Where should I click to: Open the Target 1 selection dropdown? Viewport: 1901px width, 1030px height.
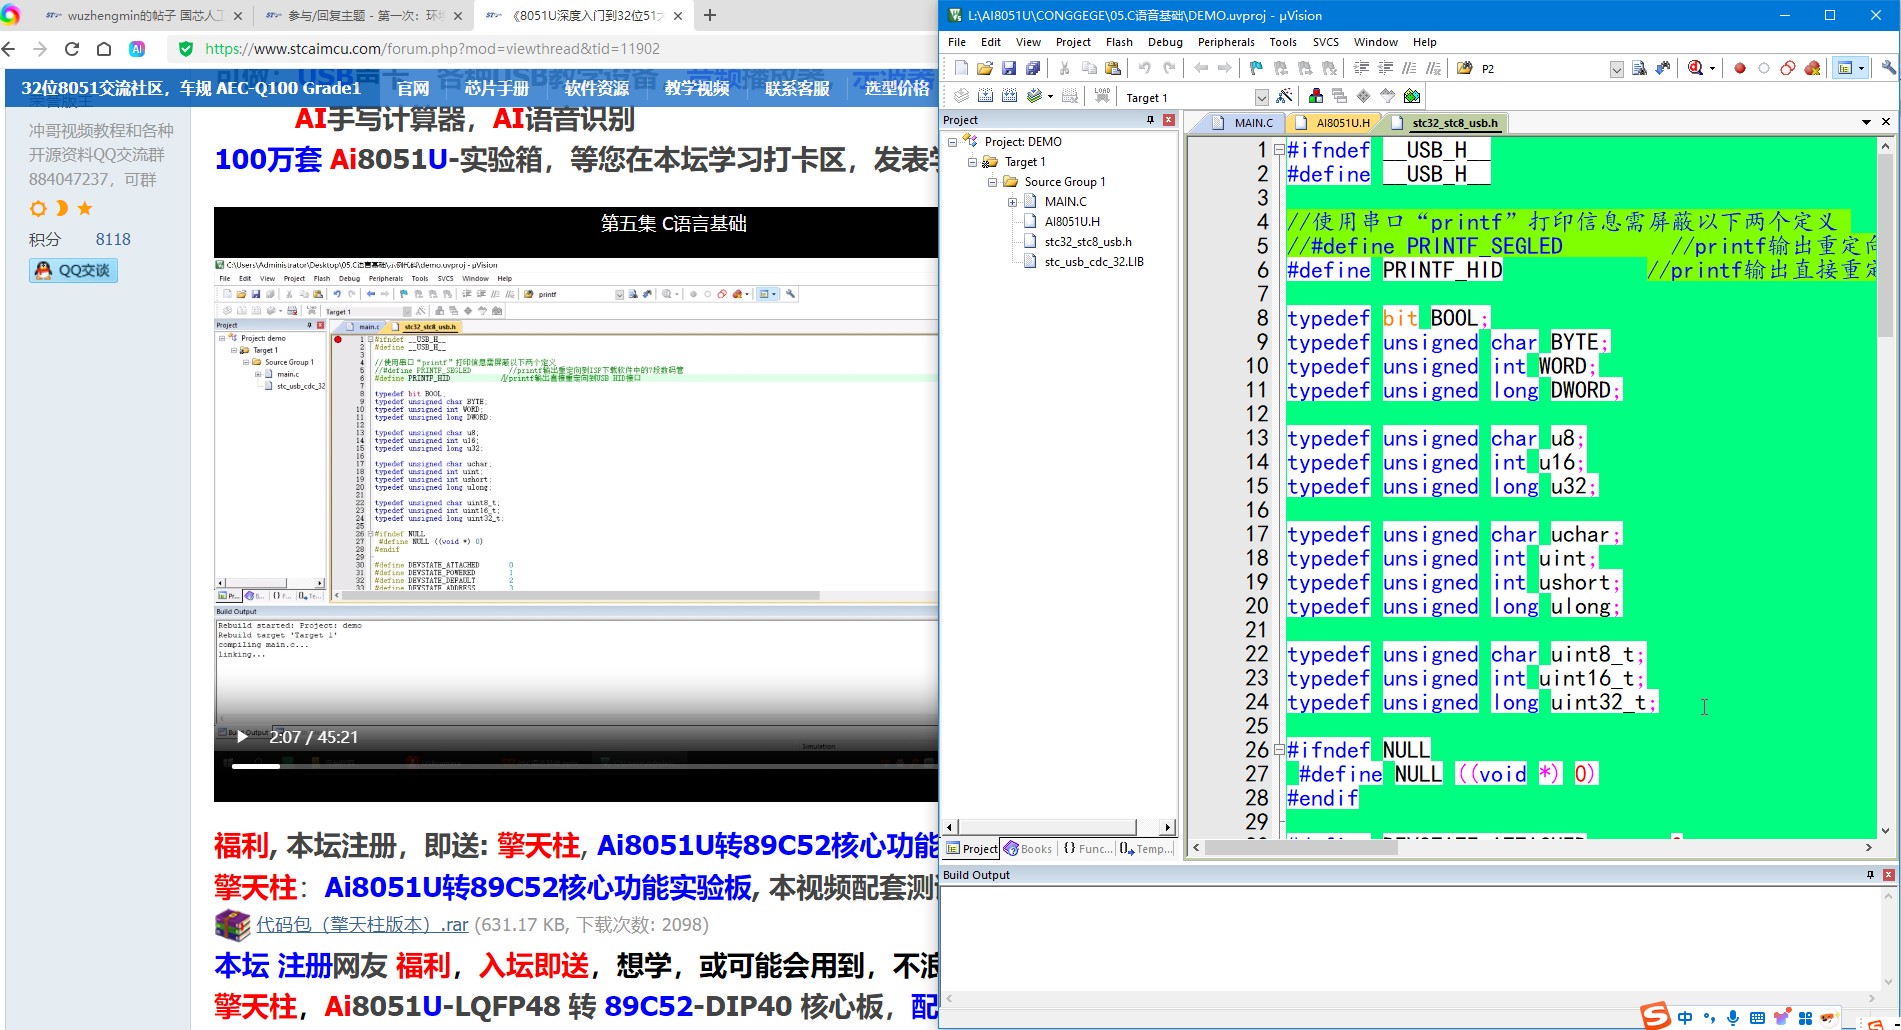[1261, 97]
